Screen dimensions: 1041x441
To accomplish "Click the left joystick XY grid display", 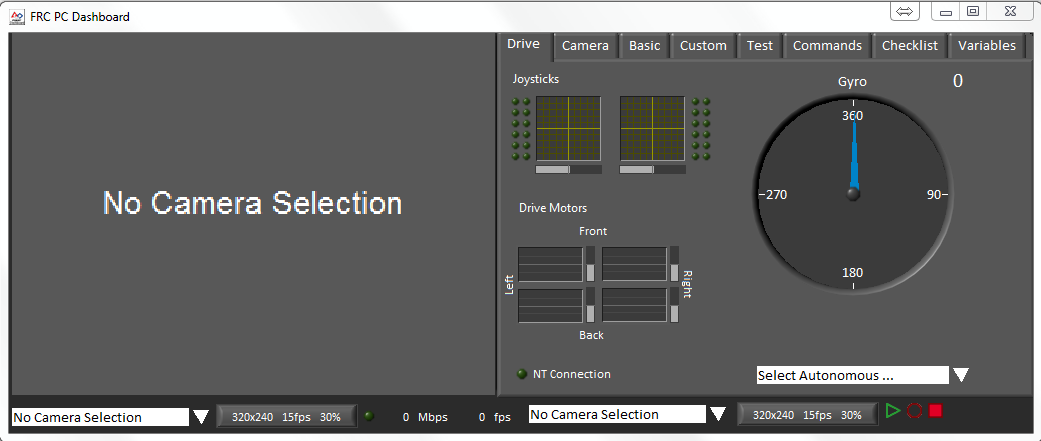I will [x=568, y=128].
